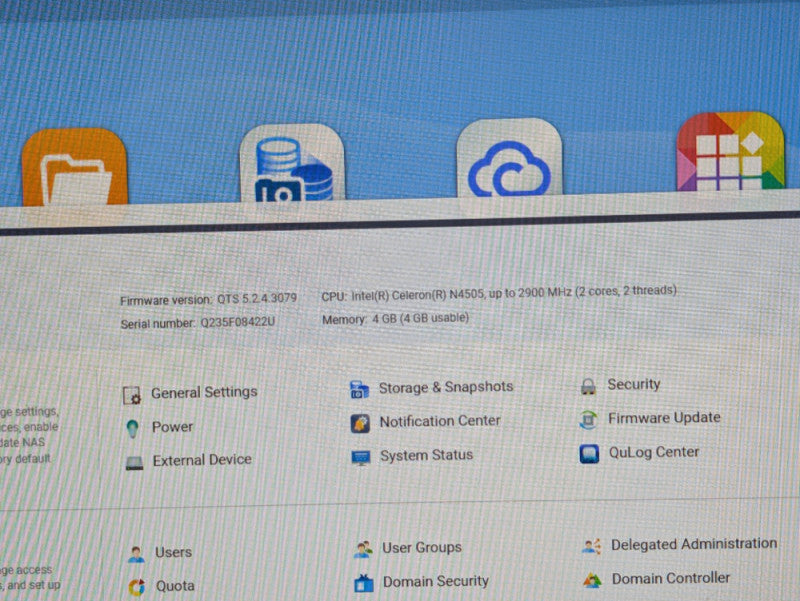This screenshot has height=601, width=800.
Task: Open Delegated Administration link
Action: pos(694,544)
